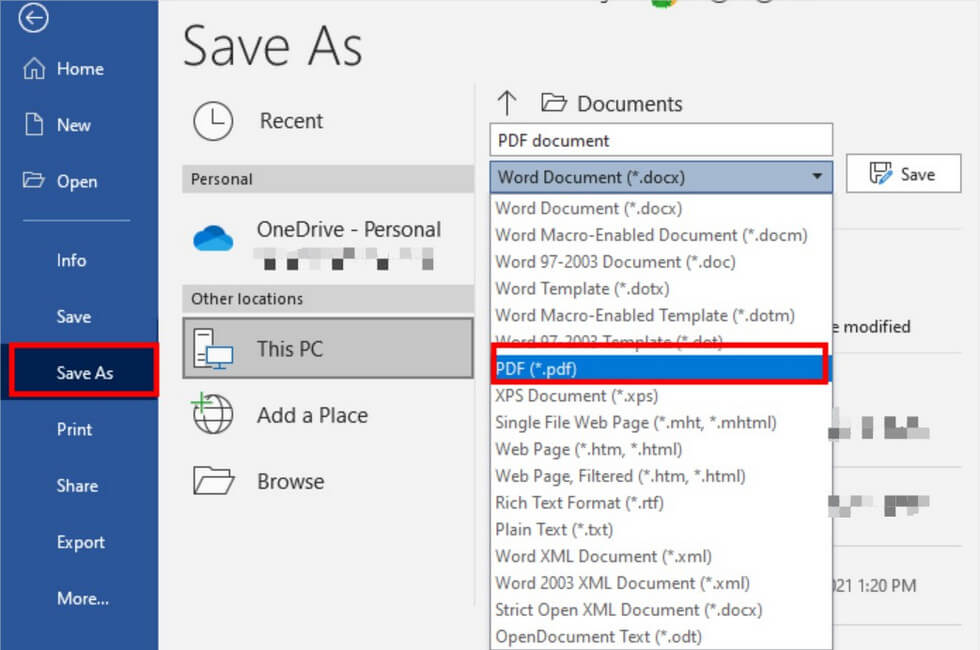Click the filename field showing PDF document
Screen dimensions: 980x650
point(660,138)
